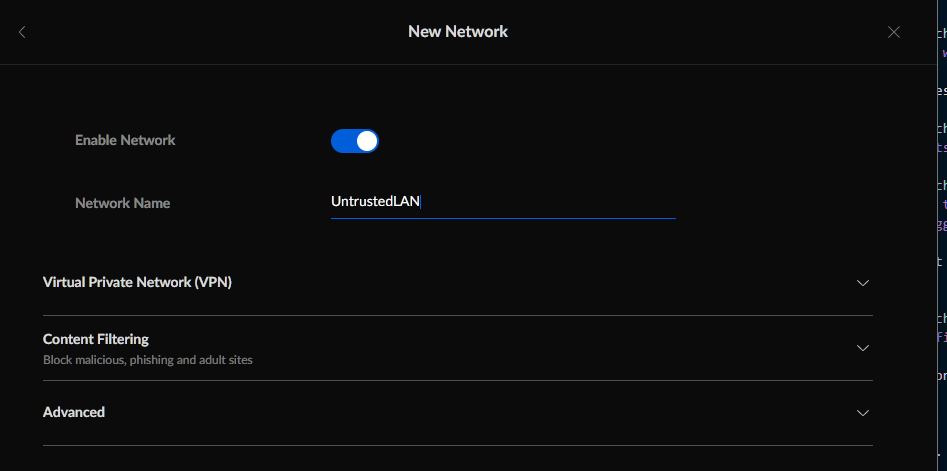
Task: Click the vertical divider beside the code pane
Action: (x=936, y=236)
